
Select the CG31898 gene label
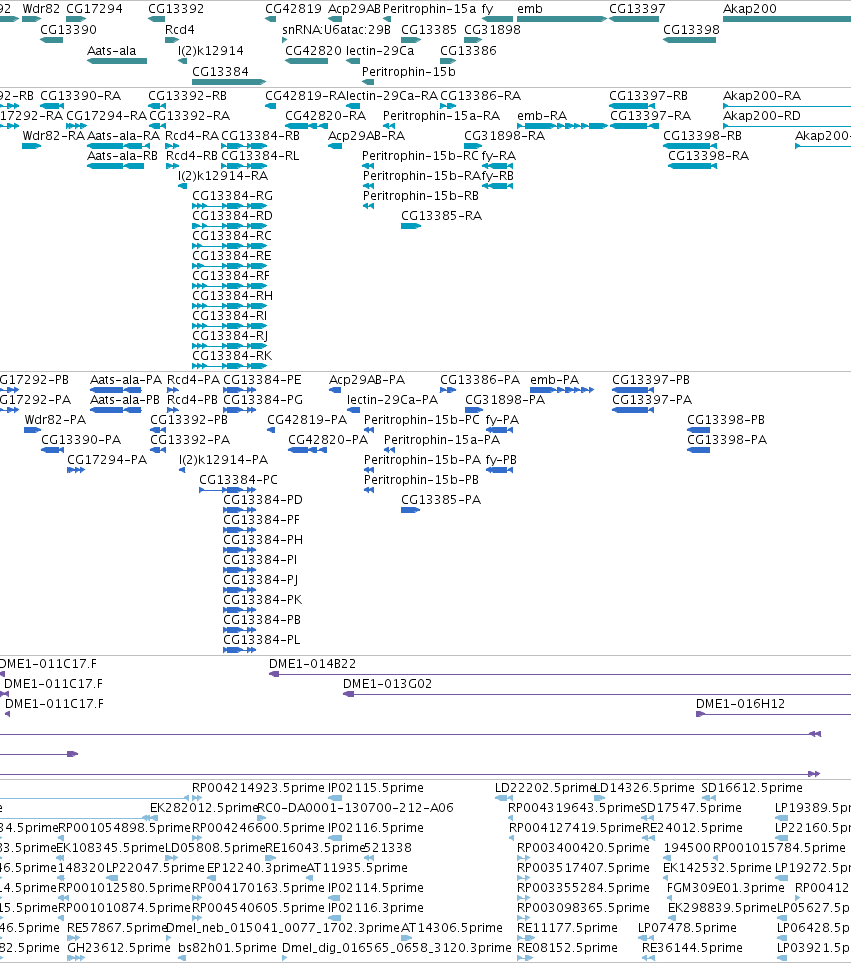492,29
